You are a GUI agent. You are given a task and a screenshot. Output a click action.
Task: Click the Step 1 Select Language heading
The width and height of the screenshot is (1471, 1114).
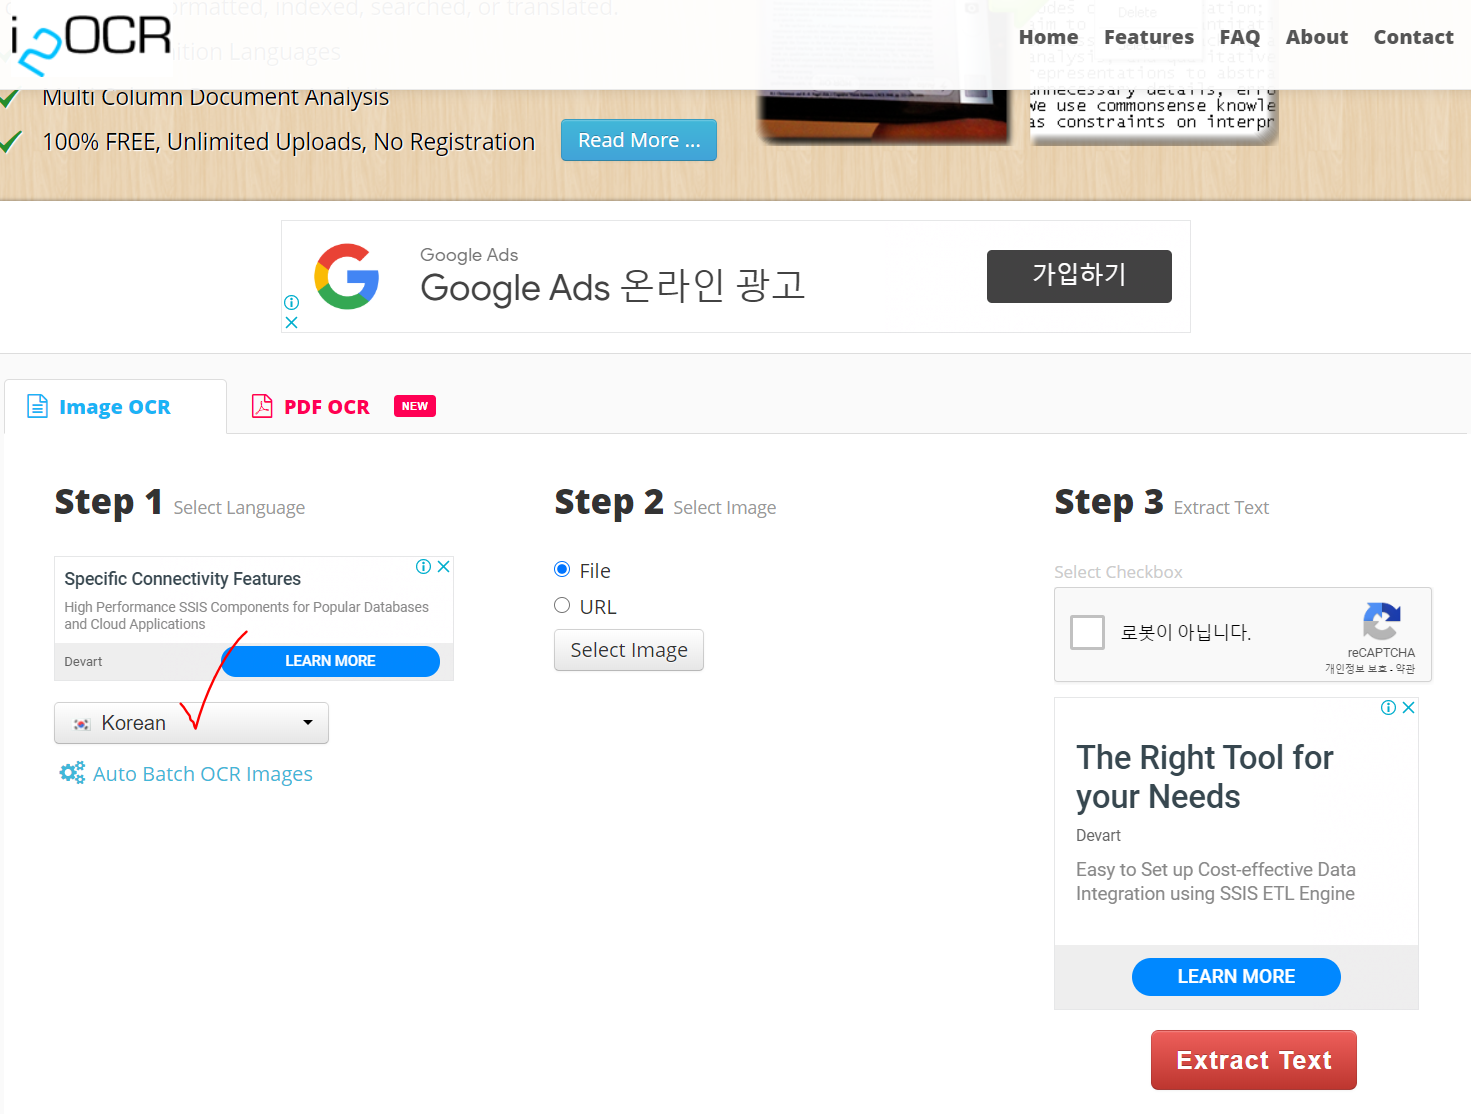pyautogui.click(x=180, y=502)
